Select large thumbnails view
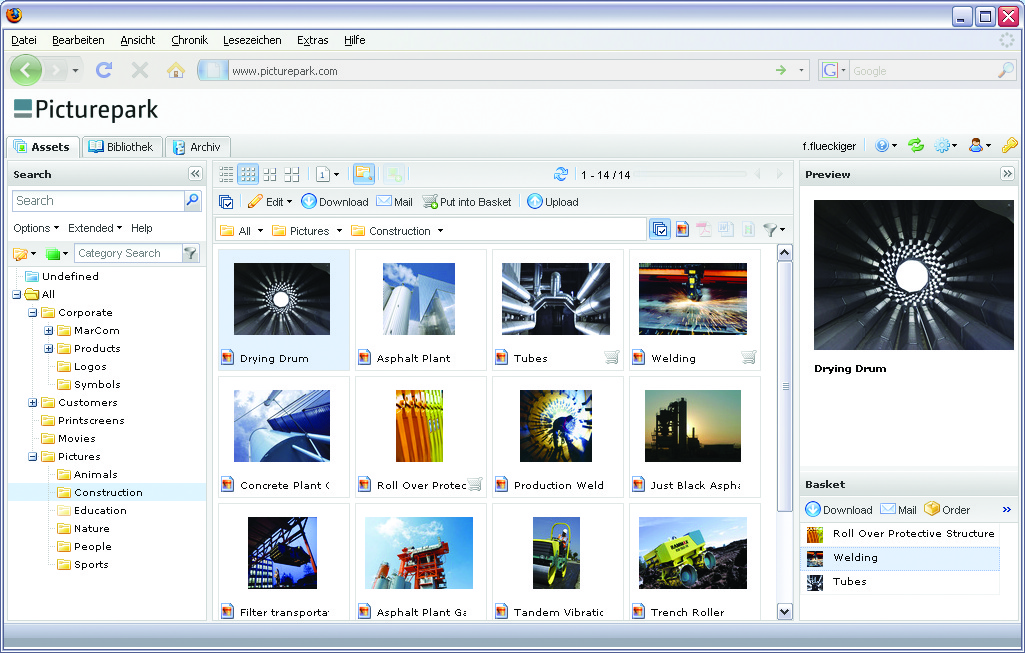Image resolution: width=1025 pixels, height=653 pixels. [292, 175]
